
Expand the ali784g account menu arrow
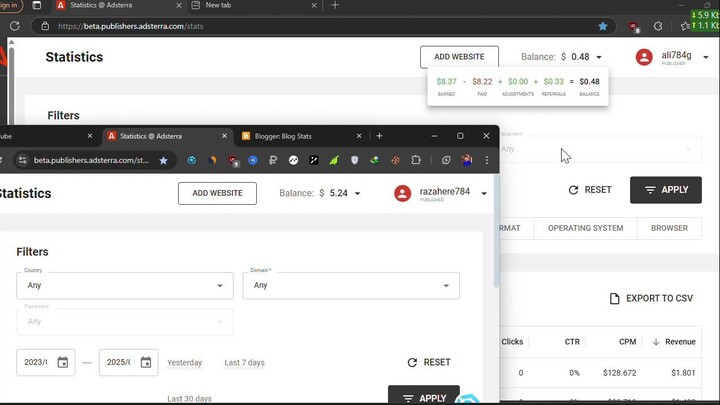[x=706, y=57]
